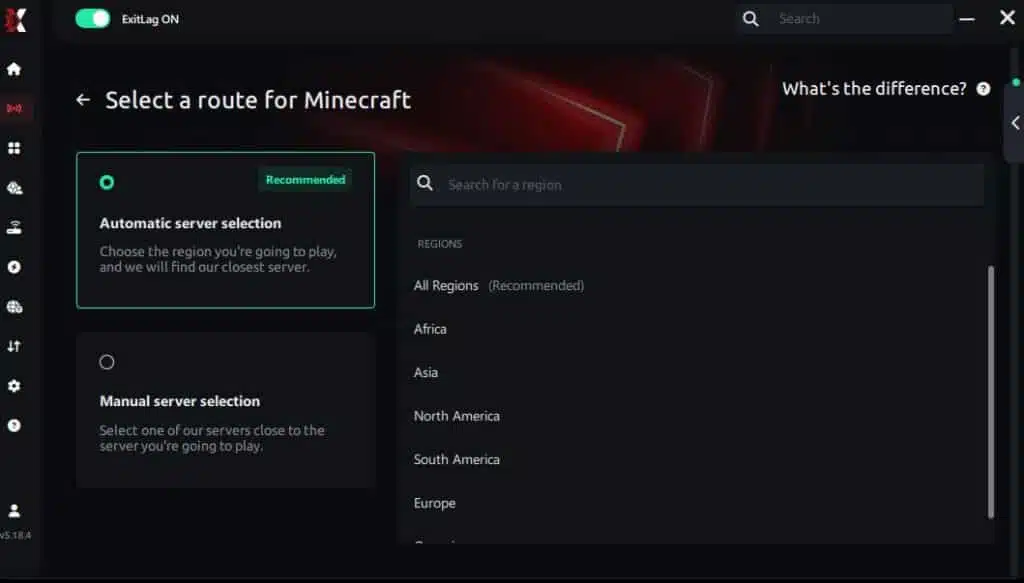Image resolution: width=1024 pixels, height=583 pixels.
Task: Focus the top Search box
Action: point(846,19)
